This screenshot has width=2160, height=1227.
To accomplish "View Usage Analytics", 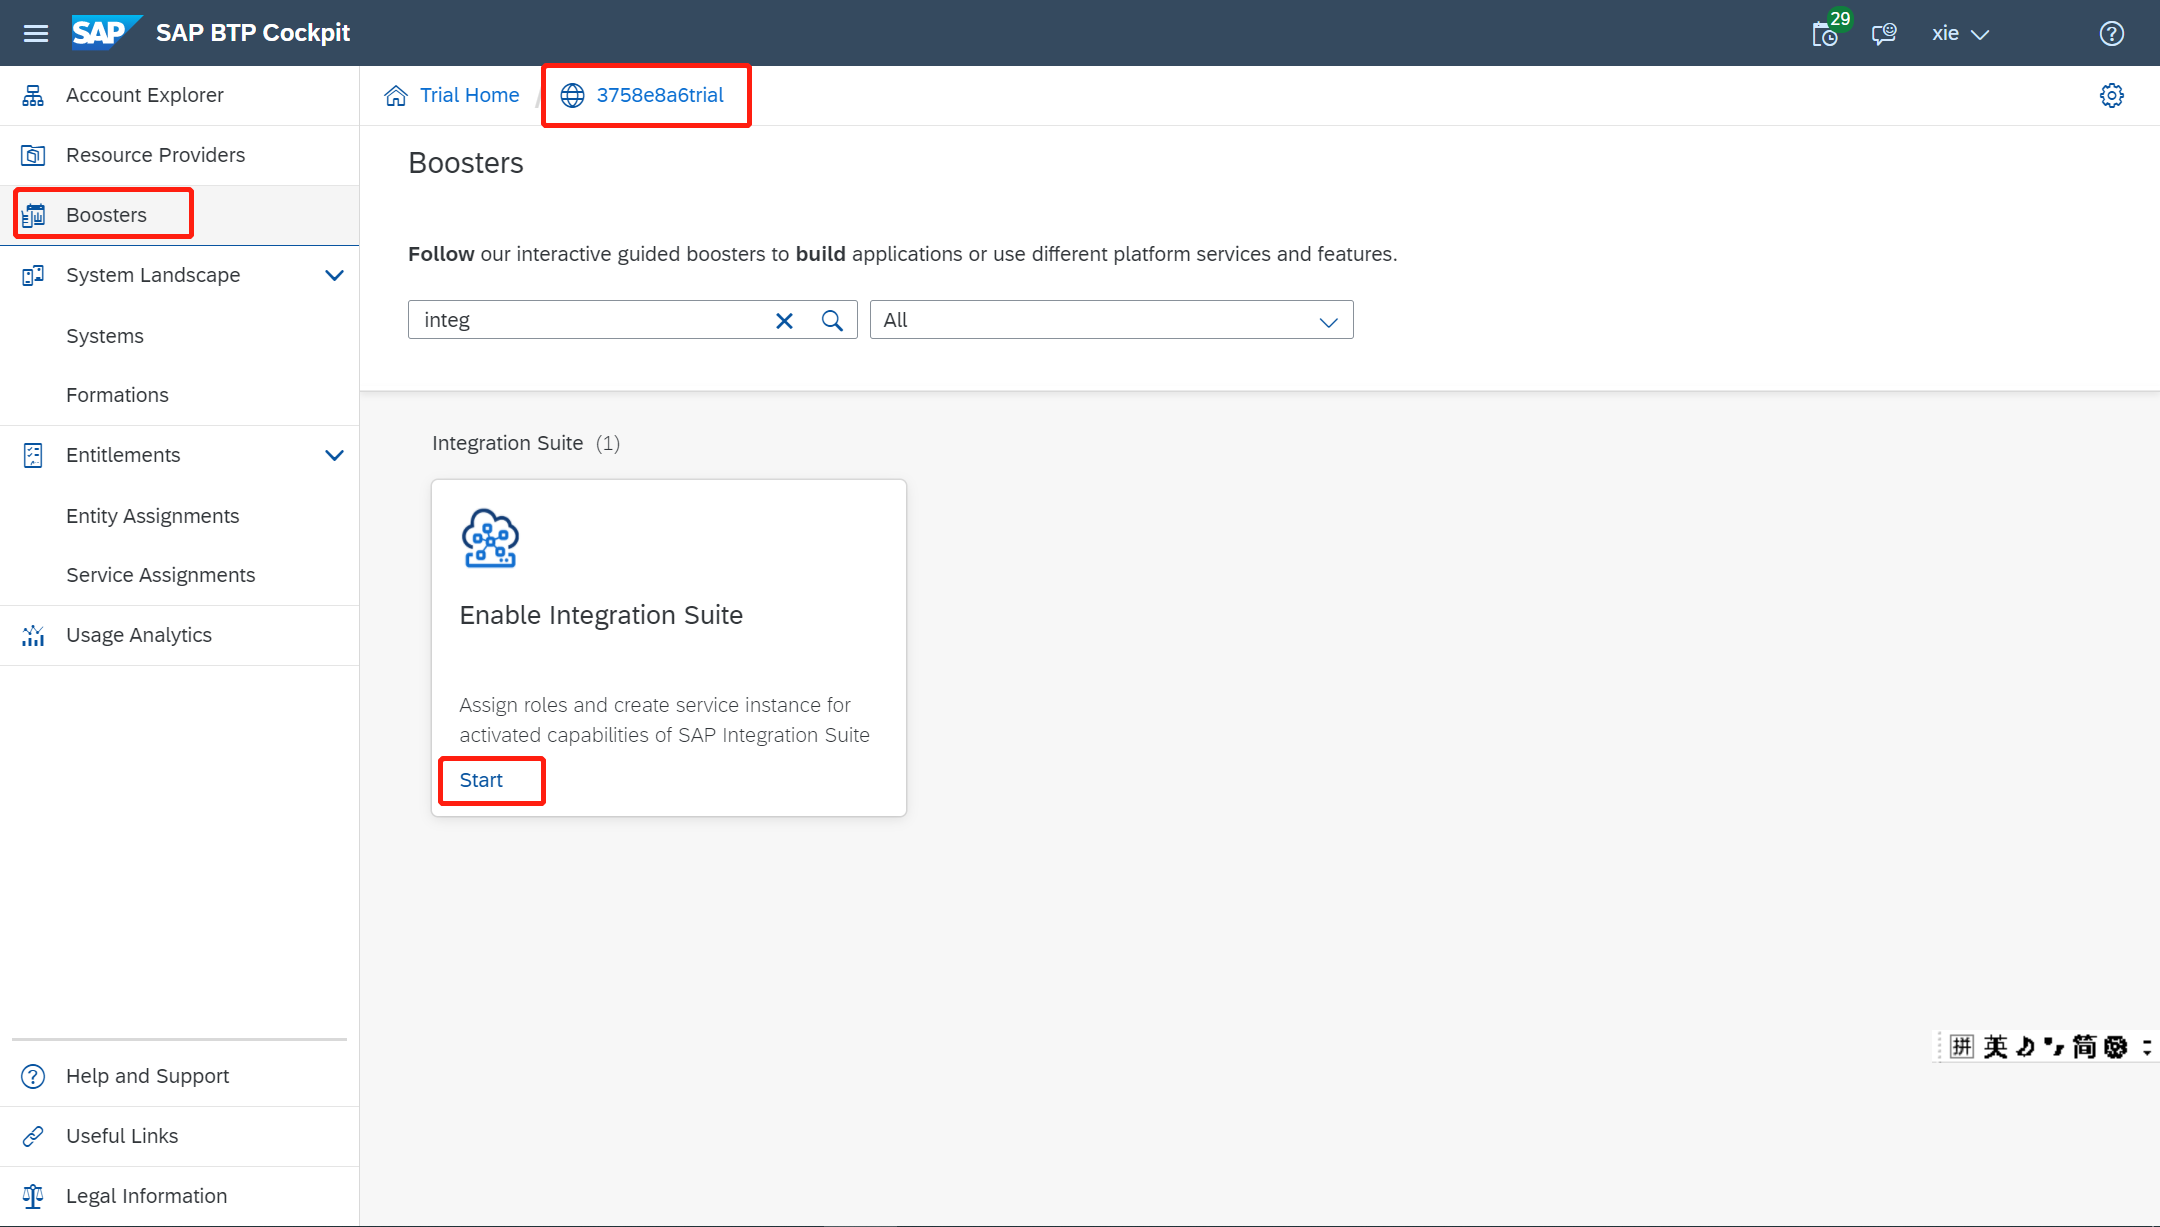I will coord(180,635).
